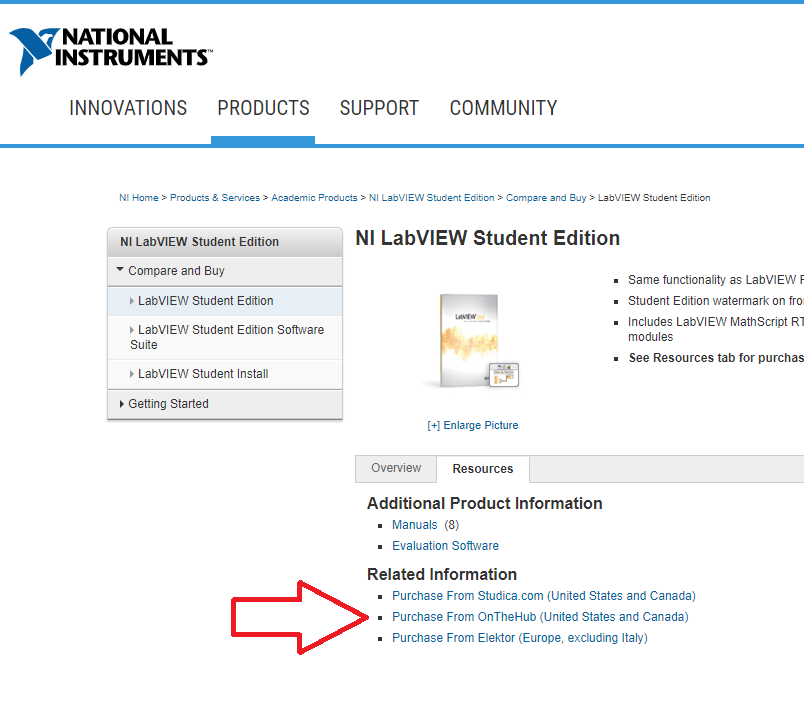Viewport: 804px width, 703px height.
Task: Collapse the Compare and Buy sidebar section
Action: 225,271
